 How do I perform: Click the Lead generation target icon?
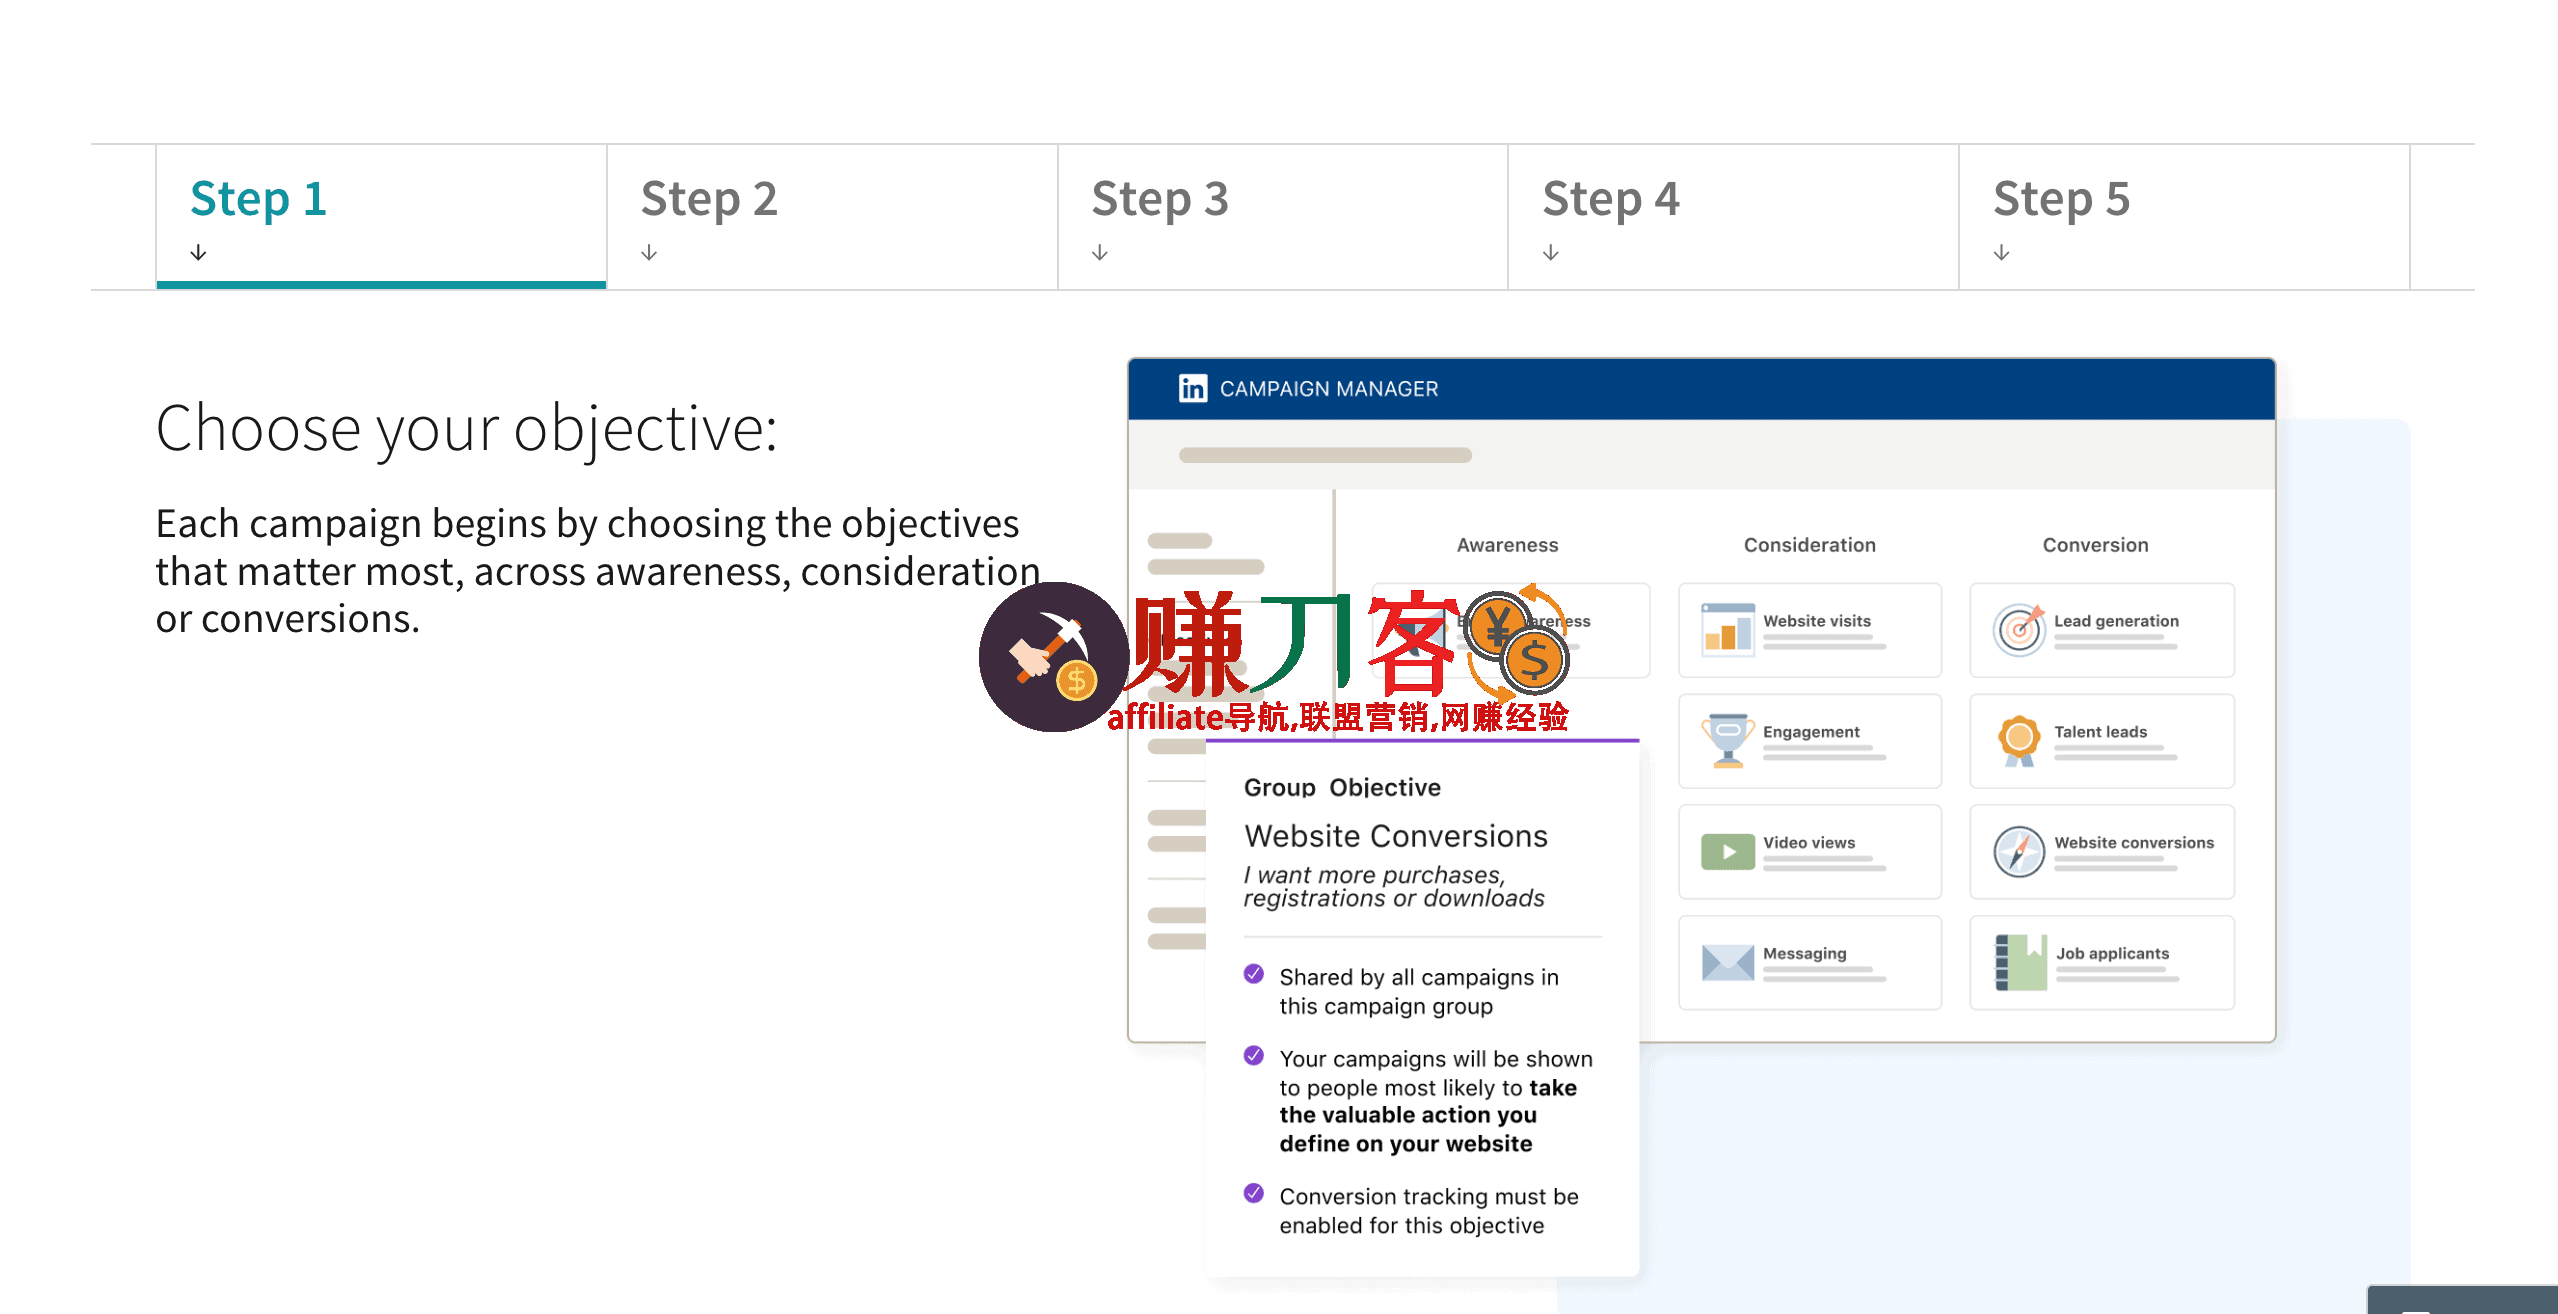coord(2018,630)
